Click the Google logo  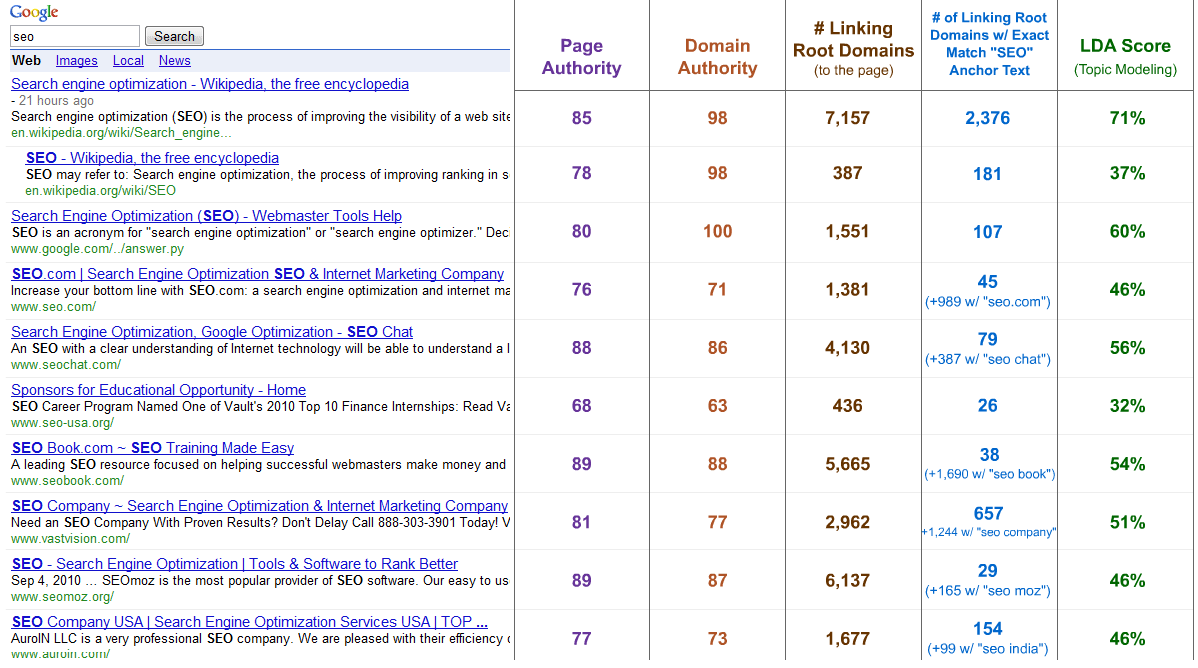[x=34, y=12]
